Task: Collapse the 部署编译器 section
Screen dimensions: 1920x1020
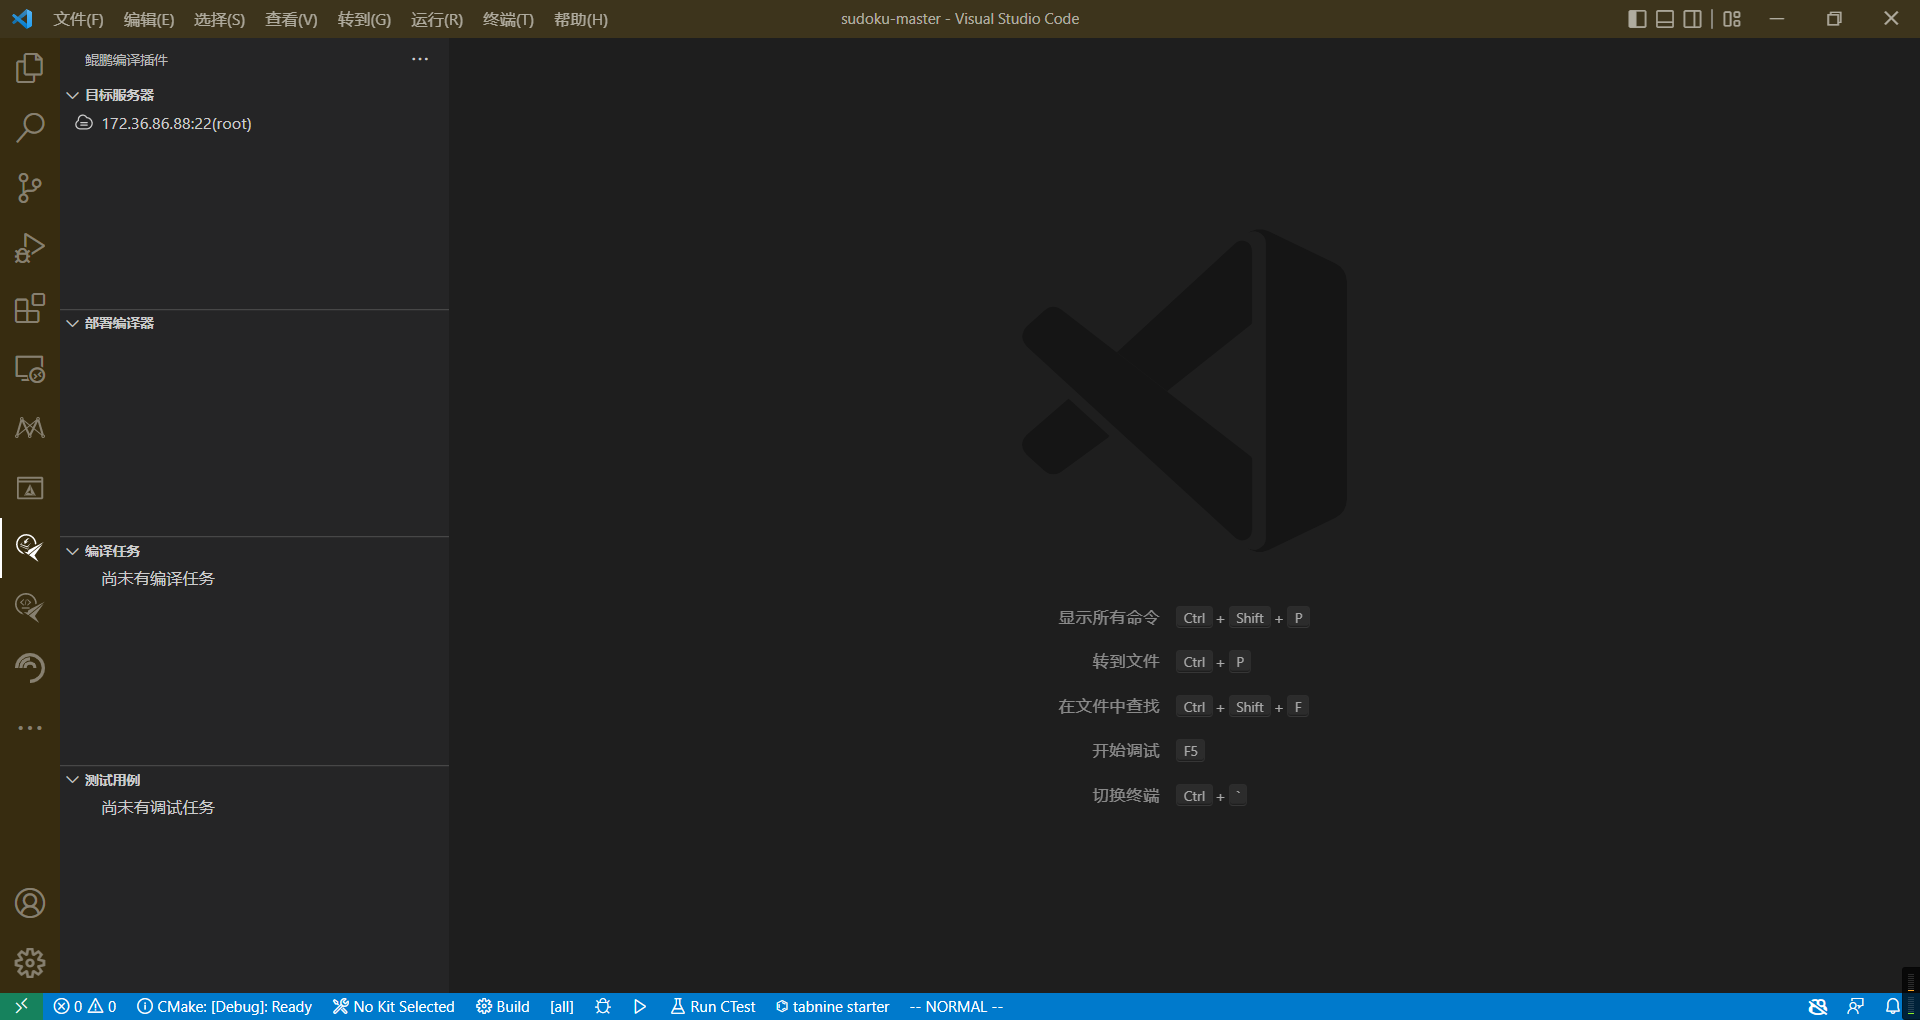Action: pos(72,323)
